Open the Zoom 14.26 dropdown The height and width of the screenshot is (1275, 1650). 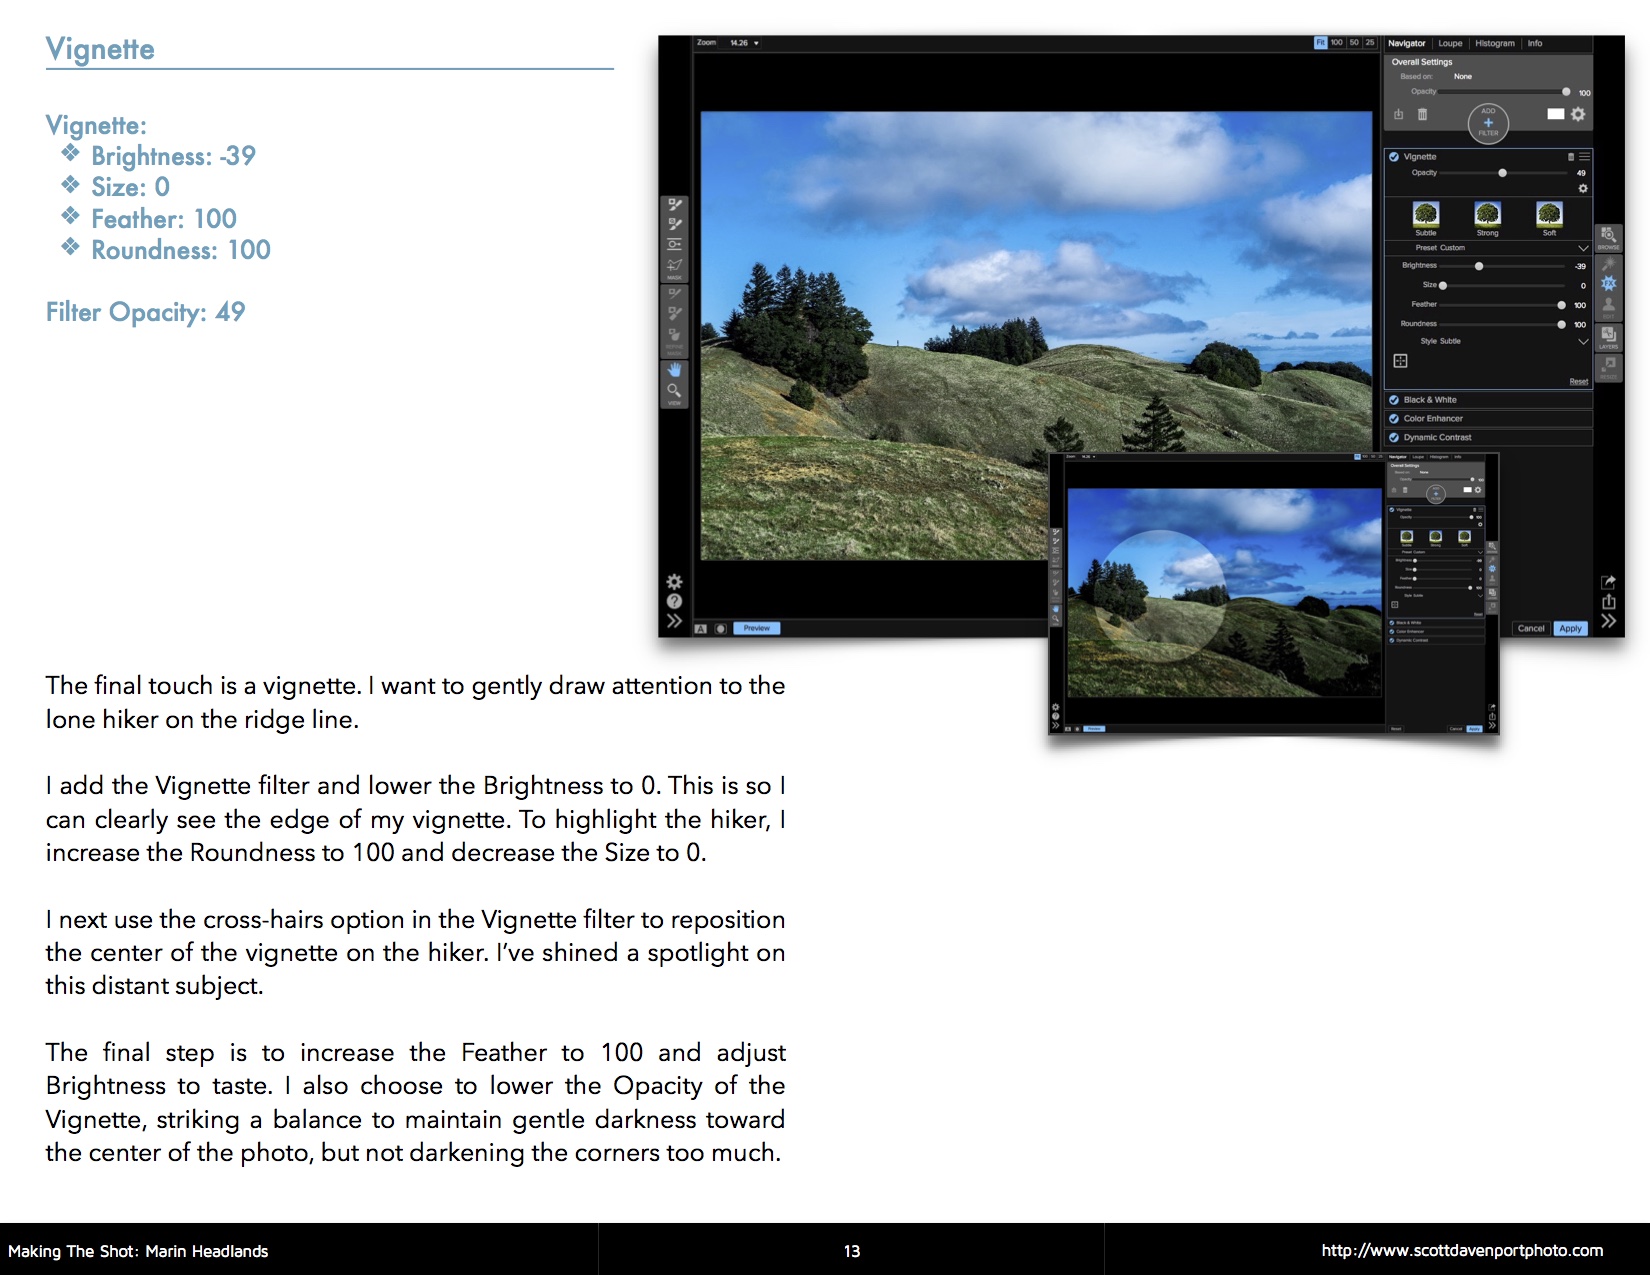click(744, 43)
